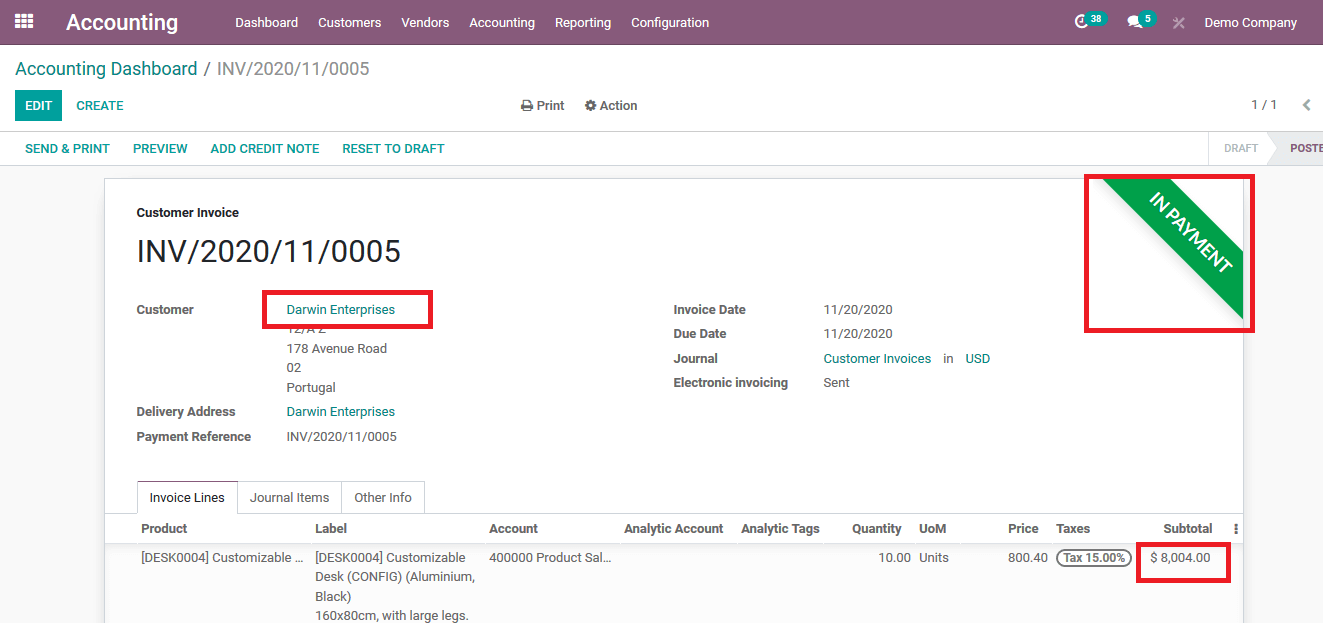The height and width of the screenshot is (623, 1323).
Task: Sort by the Price column header
Action: [x=1023, y=529]
